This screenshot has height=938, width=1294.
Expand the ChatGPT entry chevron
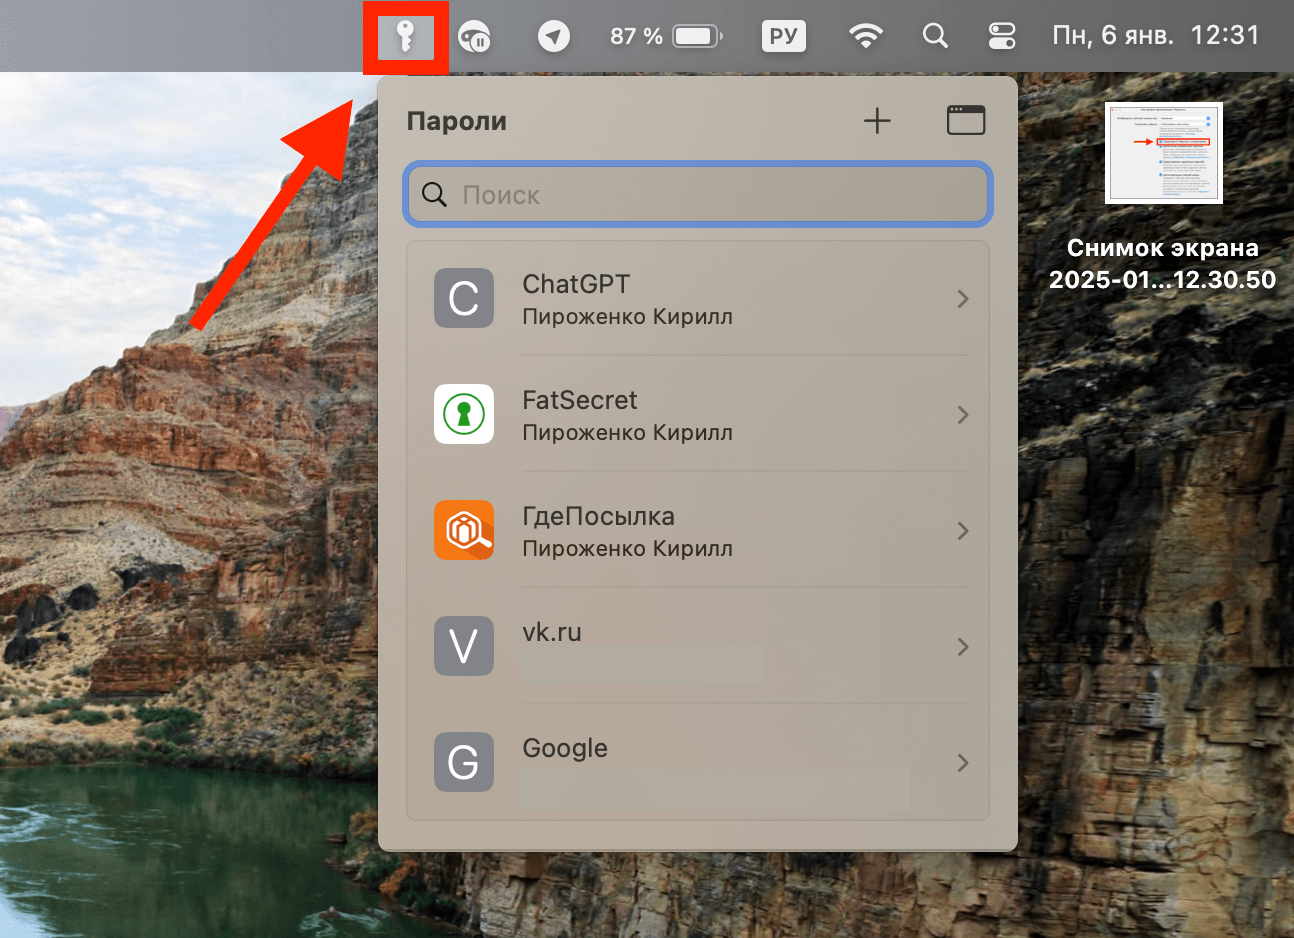click(962, 299)
